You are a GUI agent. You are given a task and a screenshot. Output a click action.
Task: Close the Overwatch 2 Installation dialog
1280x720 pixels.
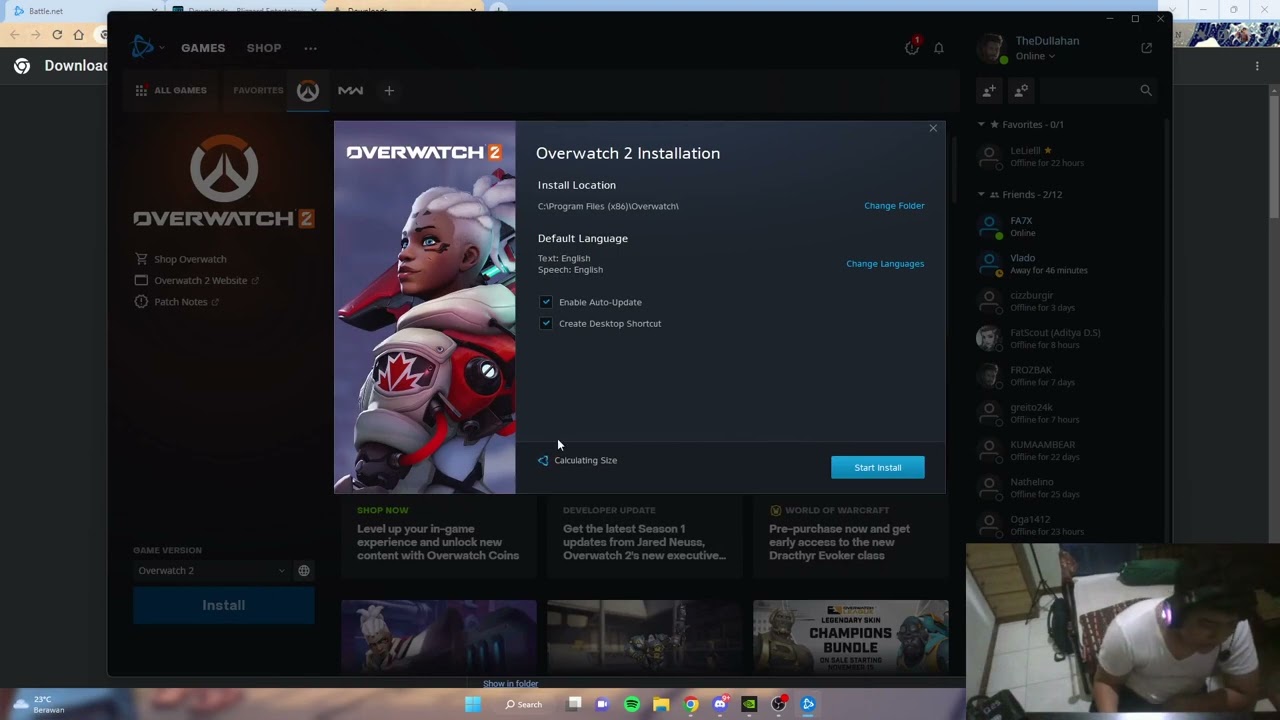click(933, 128)
